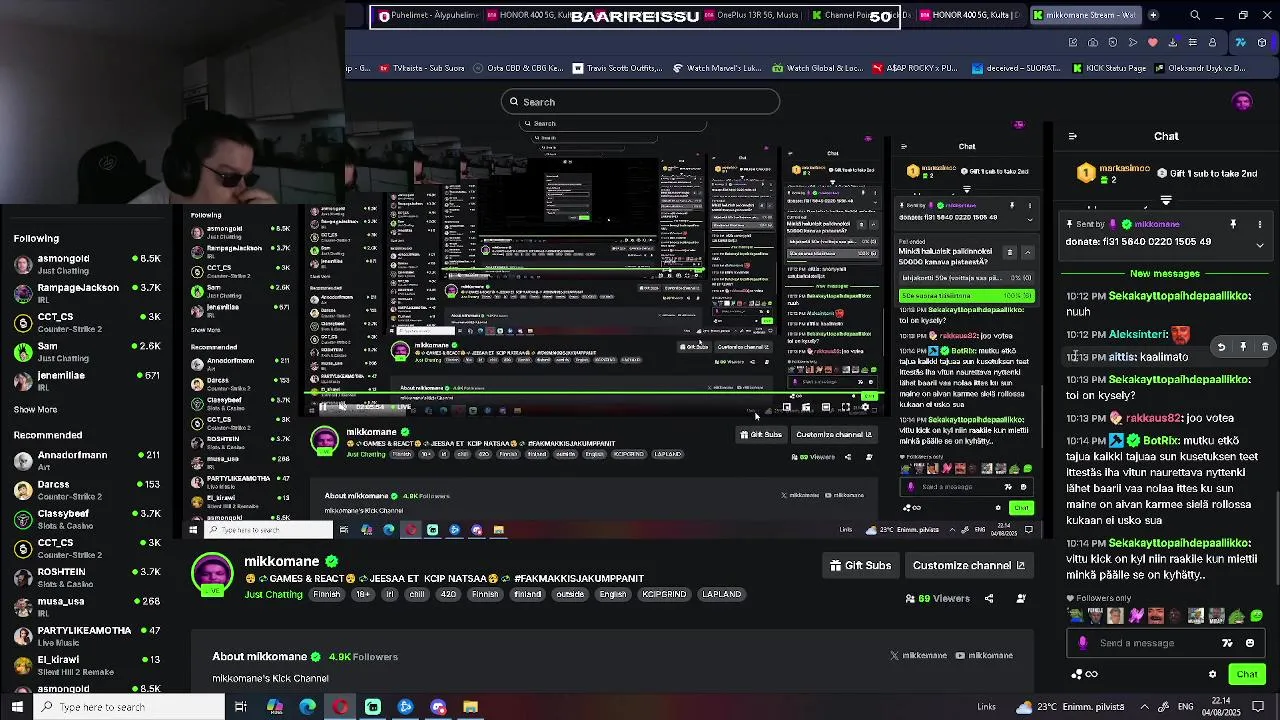Click the Kick Search field
The height and width of the screenshot is (720, 1280).
(640, 102)
